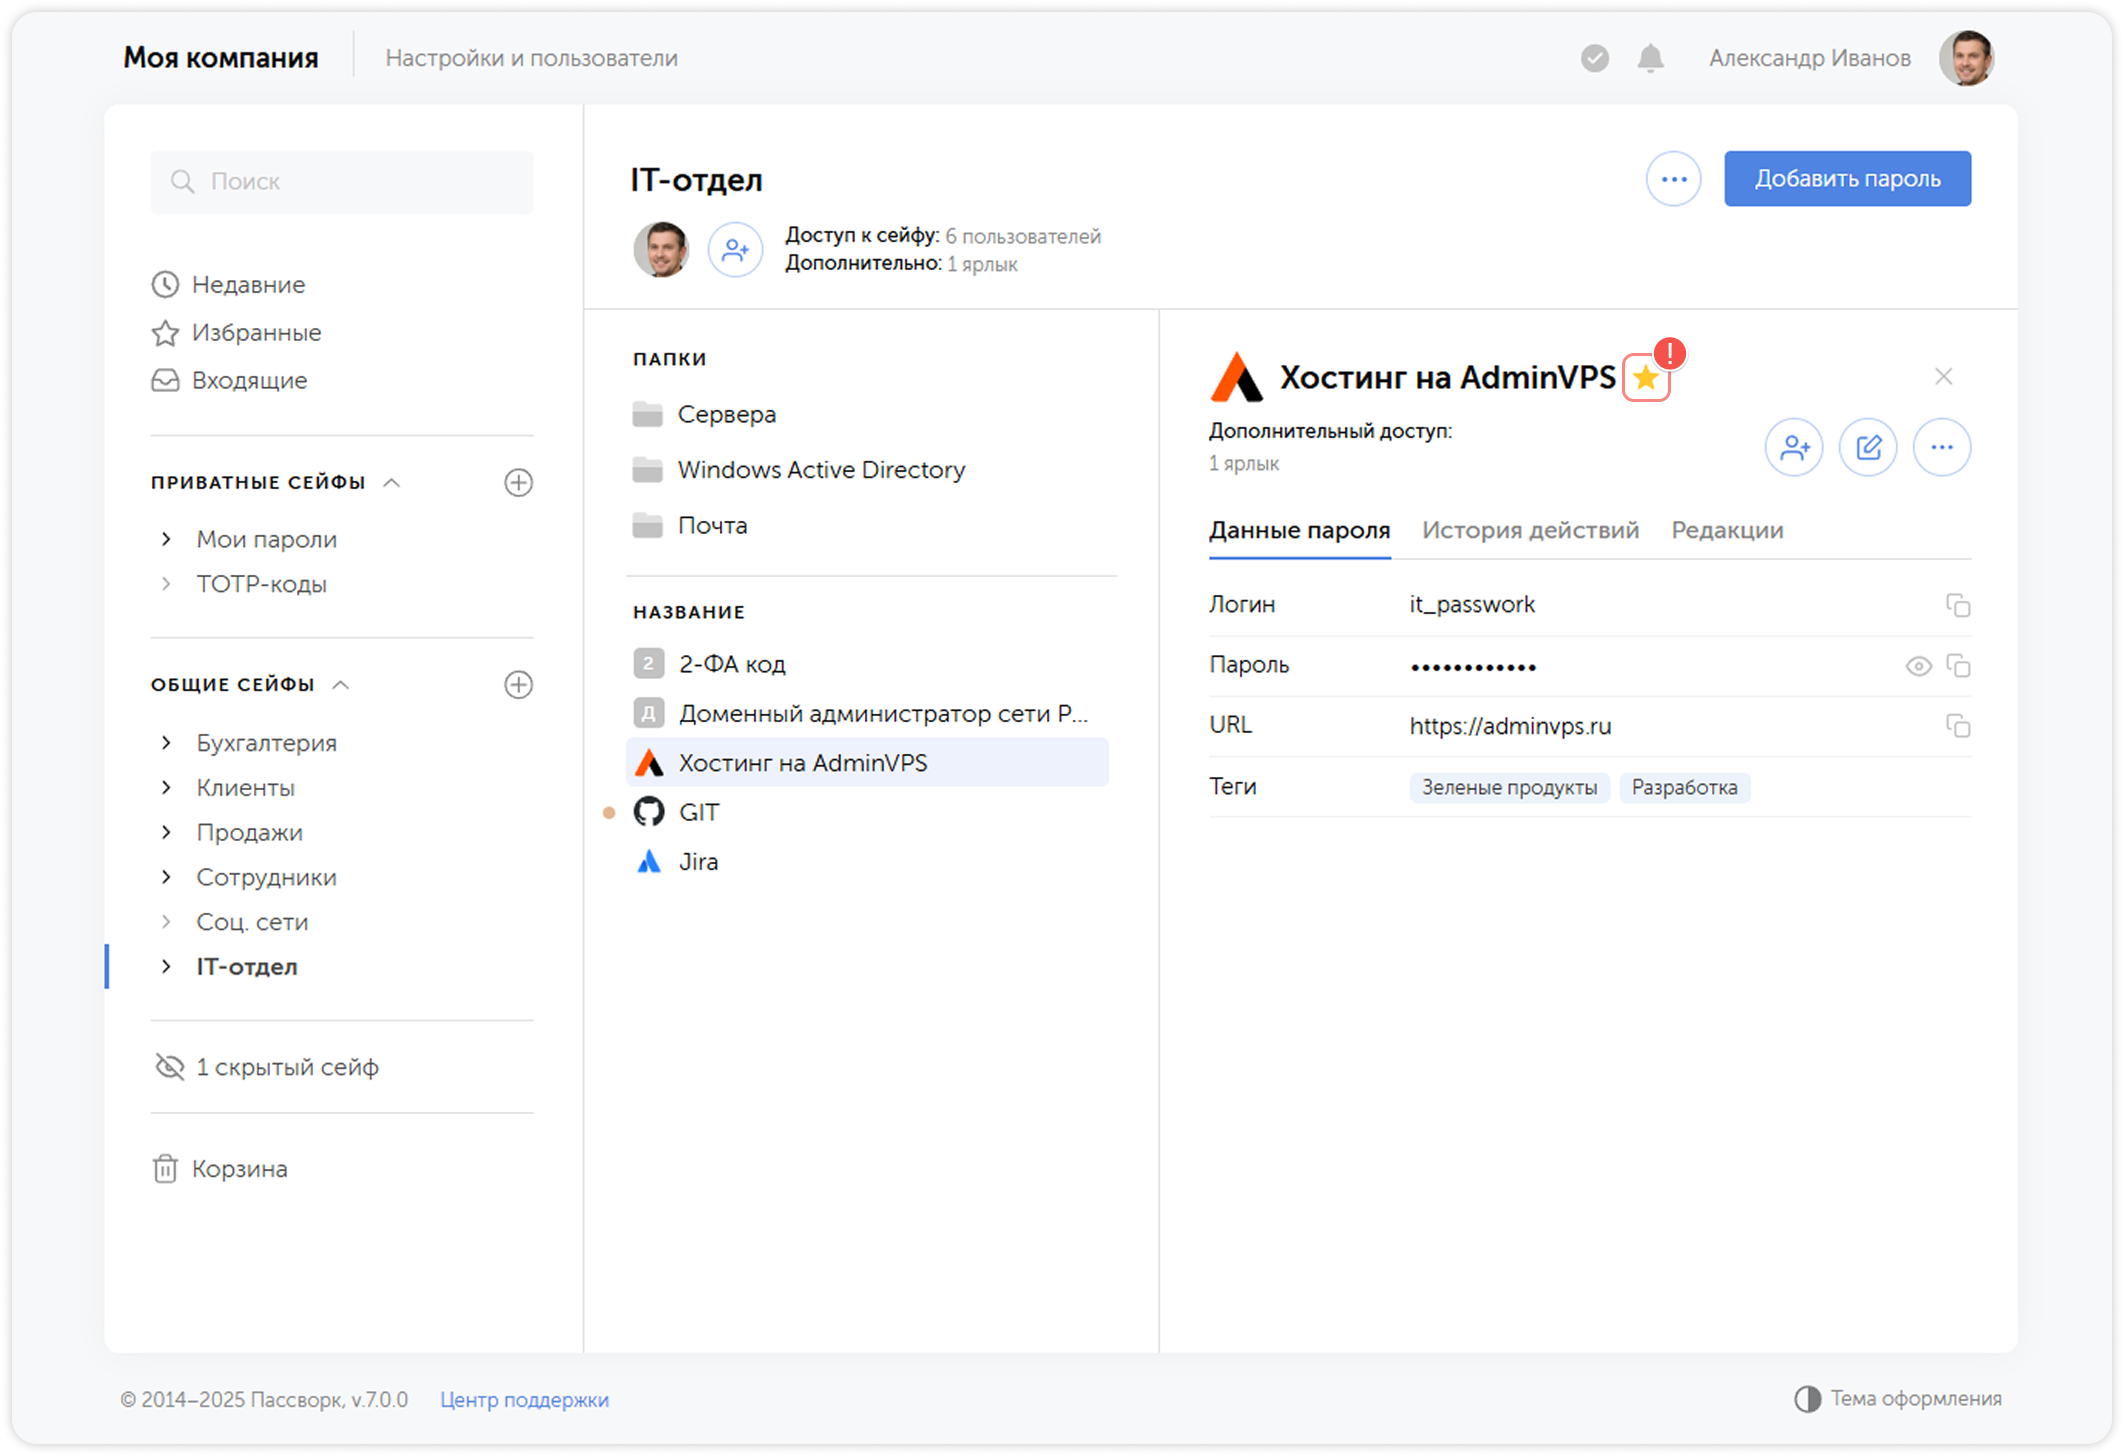Focus the Поиск search field
The image size is (2124, 1456).
point(342,181)
